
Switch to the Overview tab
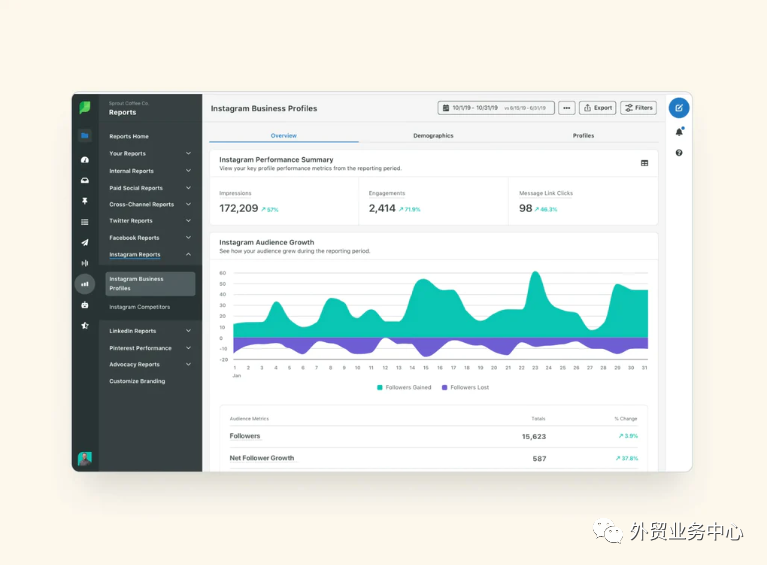[x=284, y=136]
